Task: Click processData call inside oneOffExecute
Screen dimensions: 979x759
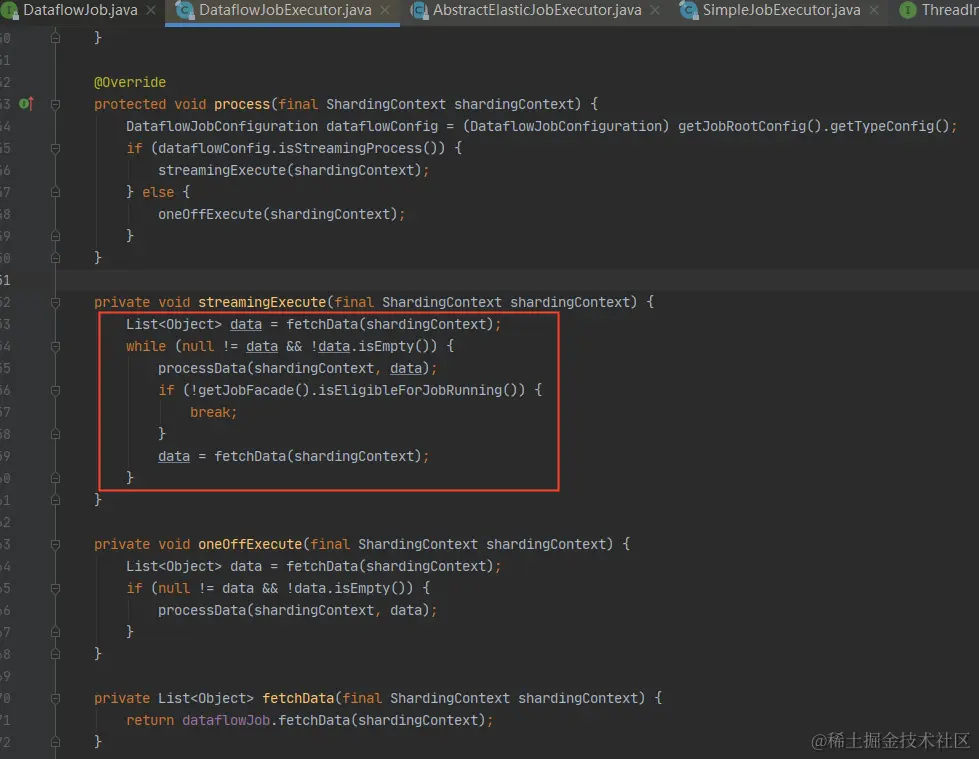Action: coord(202,610)
